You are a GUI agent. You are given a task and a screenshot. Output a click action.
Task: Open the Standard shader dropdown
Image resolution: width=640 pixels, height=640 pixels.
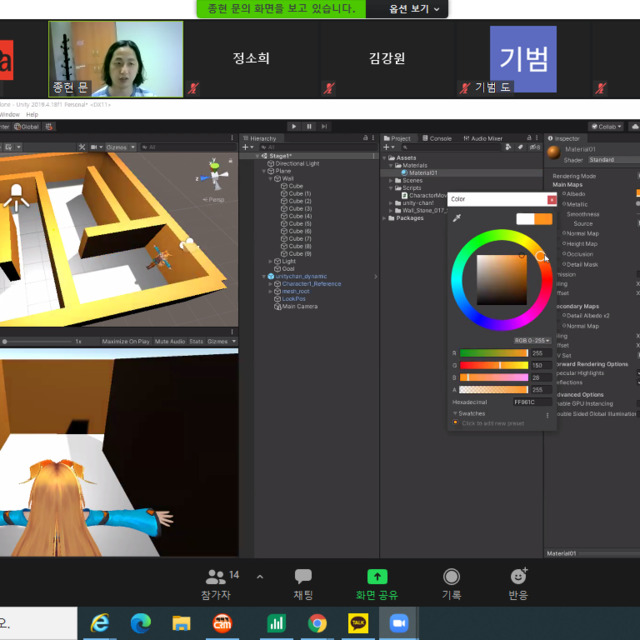[614, 160]
